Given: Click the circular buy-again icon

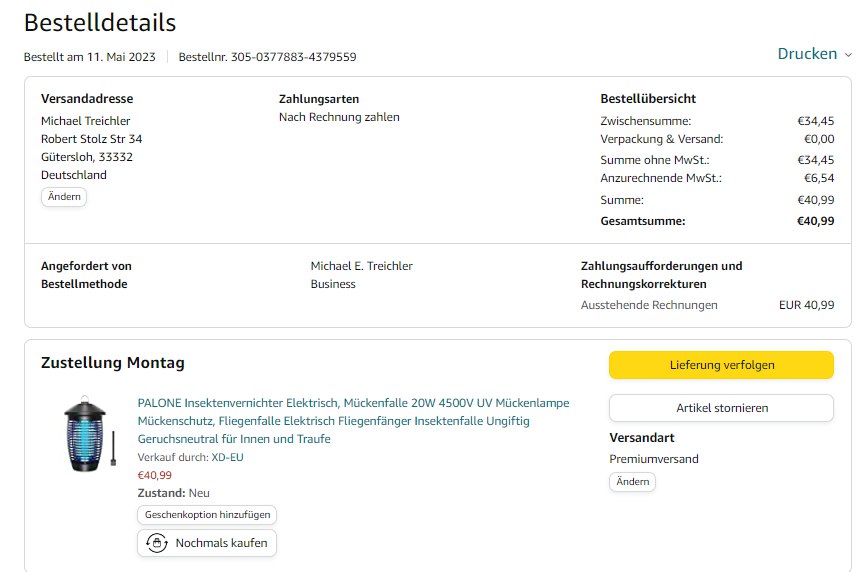Looking at the screenshot, I should (156, 543).
